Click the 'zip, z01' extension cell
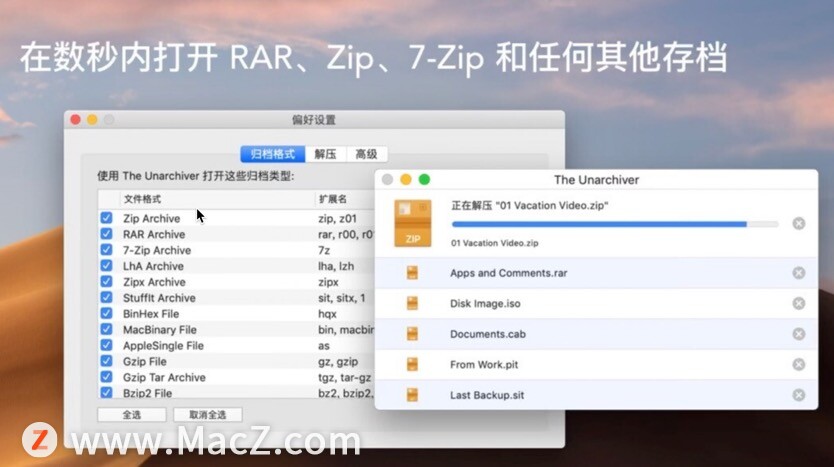Screen dimensions: 834x467 tap(337, 219)
